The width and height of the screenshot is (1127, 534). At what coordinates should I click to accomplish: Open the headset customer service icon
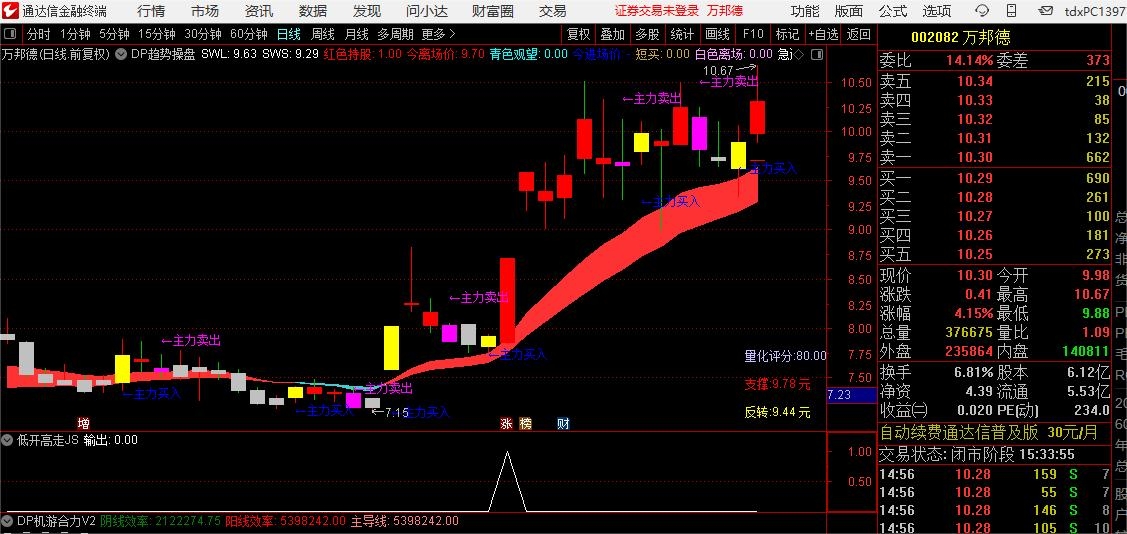coord(981,11)
